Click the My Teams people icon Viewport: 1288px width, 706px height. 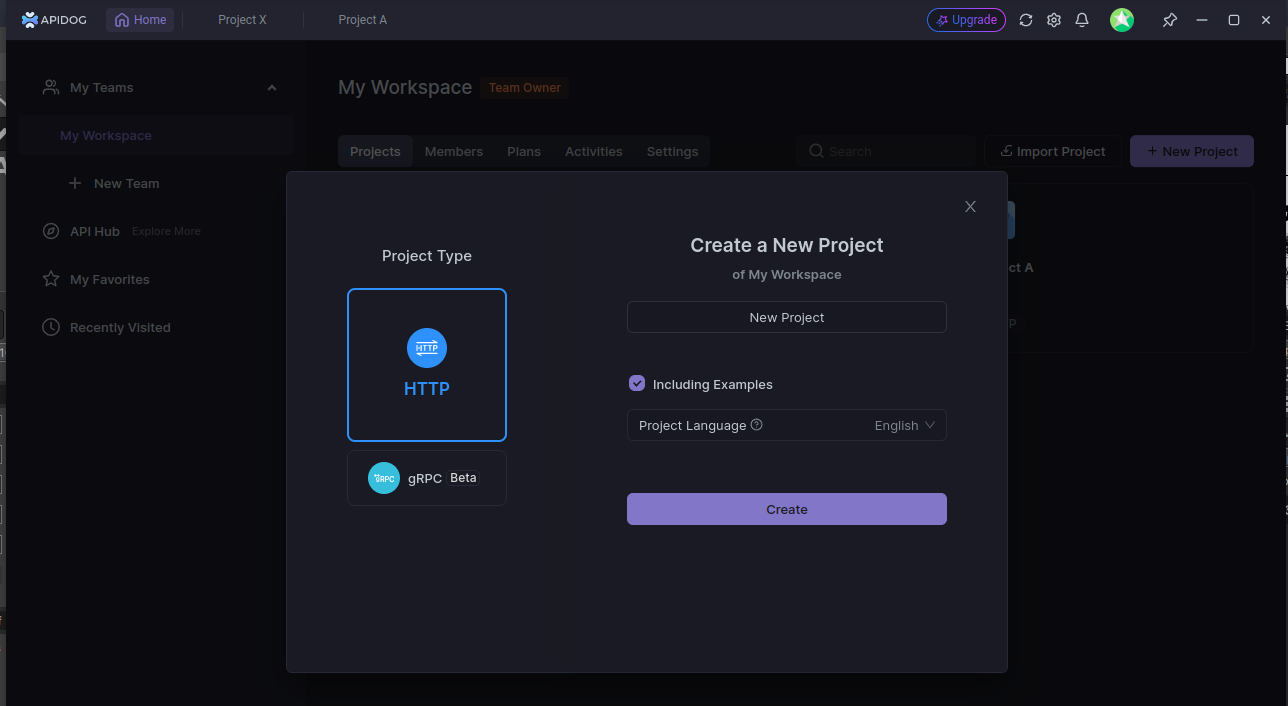pyautogui.click(x=51, y=88)
